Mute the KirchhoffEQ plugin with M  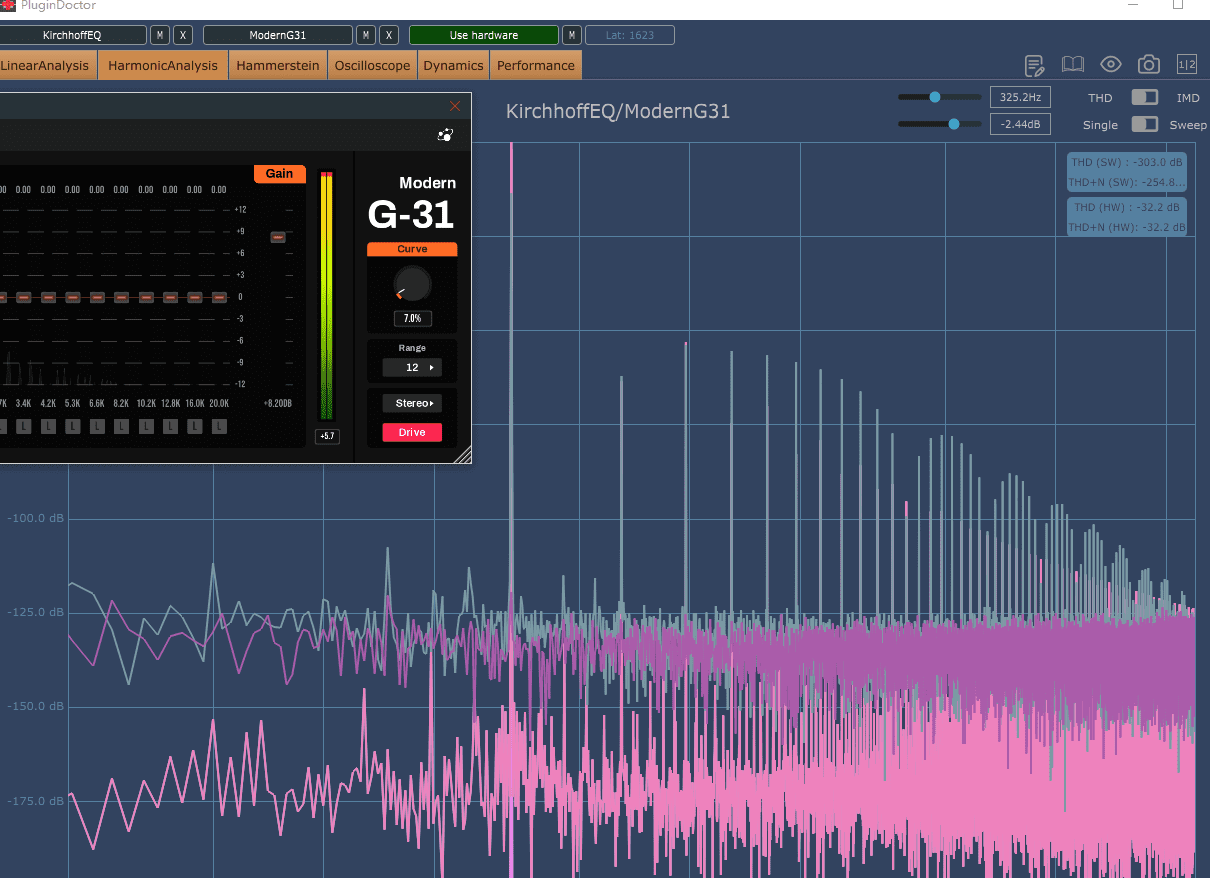click(x=160, y=35)
